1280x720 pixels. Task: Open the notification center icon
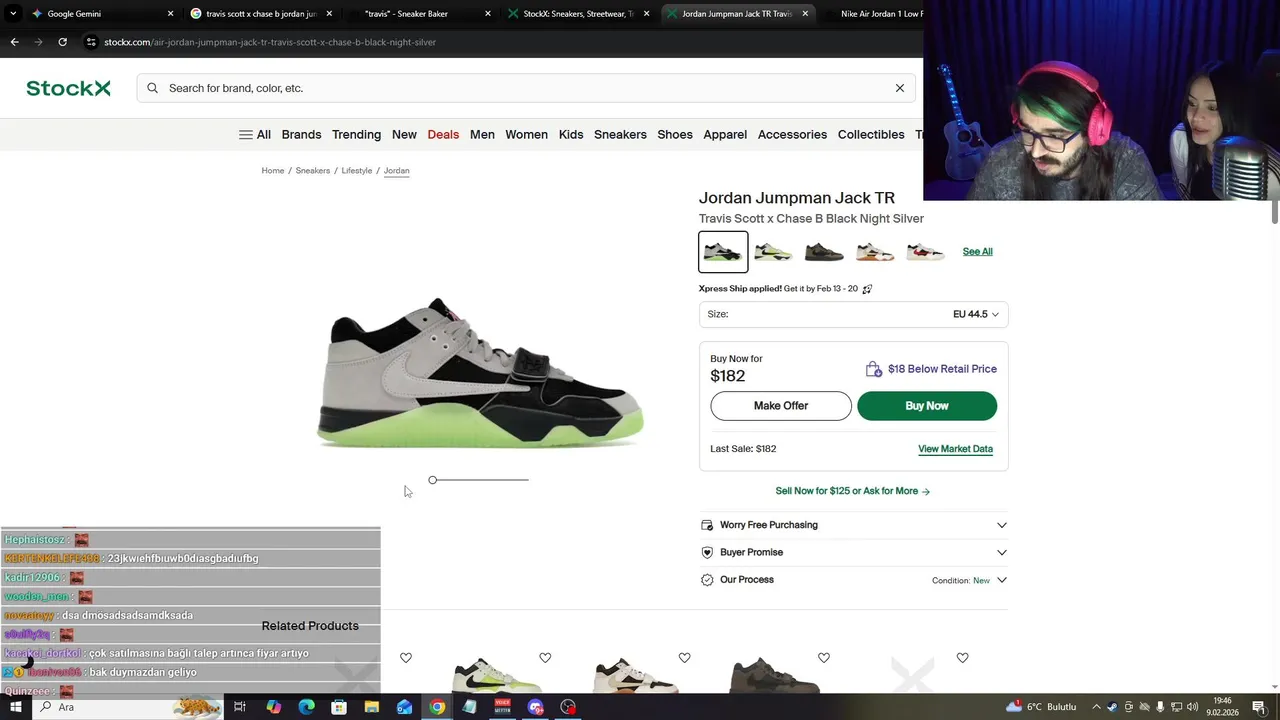coord(1259,707)
